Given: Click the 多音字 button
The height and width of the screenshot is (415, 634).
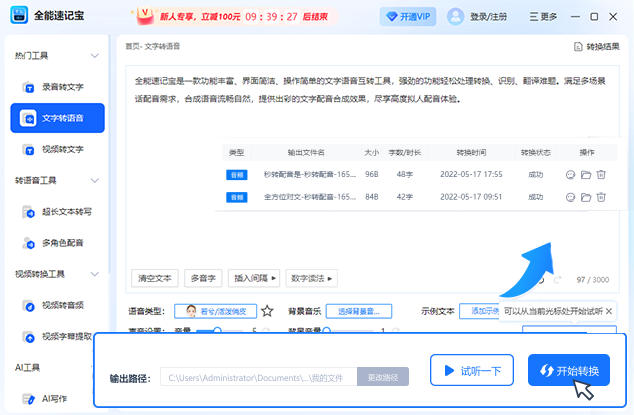Looking at the screenshot, I should 203,278.
